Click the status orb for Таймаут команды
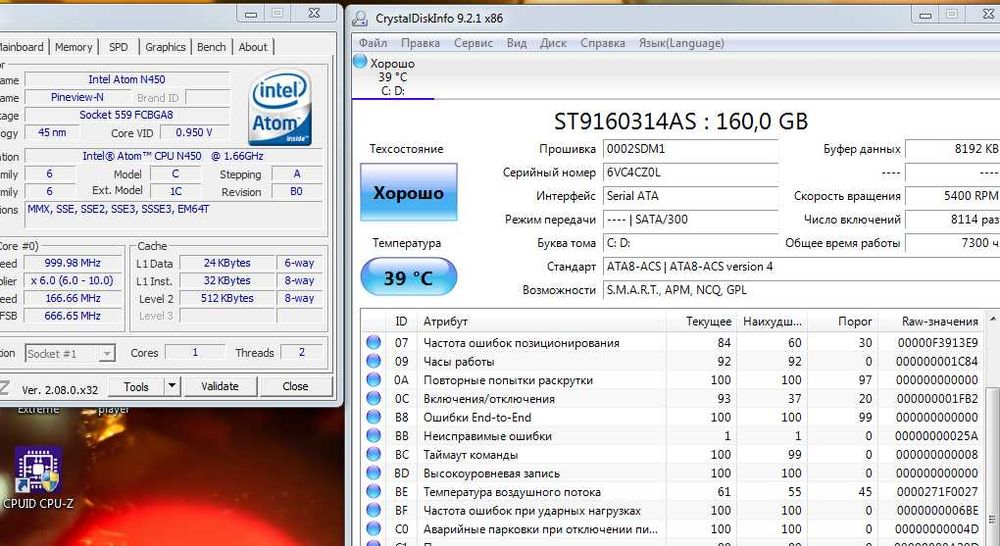This screenshot has height=546, width=1000. coord(373,454)
